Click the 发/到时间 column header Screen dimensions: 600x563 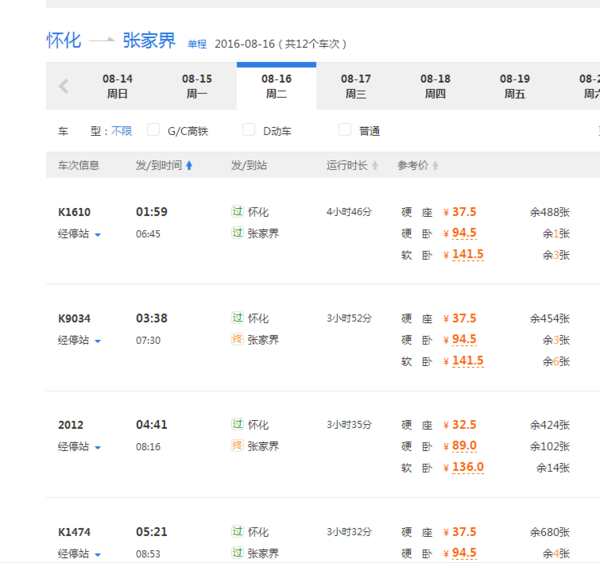[159, 165]
